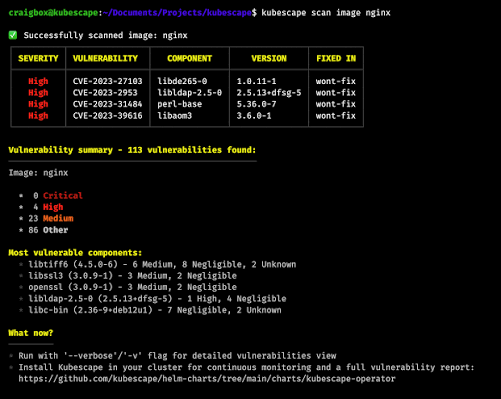The width and height of the screenshot is (501, 399).
Task: Click the COMPONENT column header
Action: (x=189, y=58)
